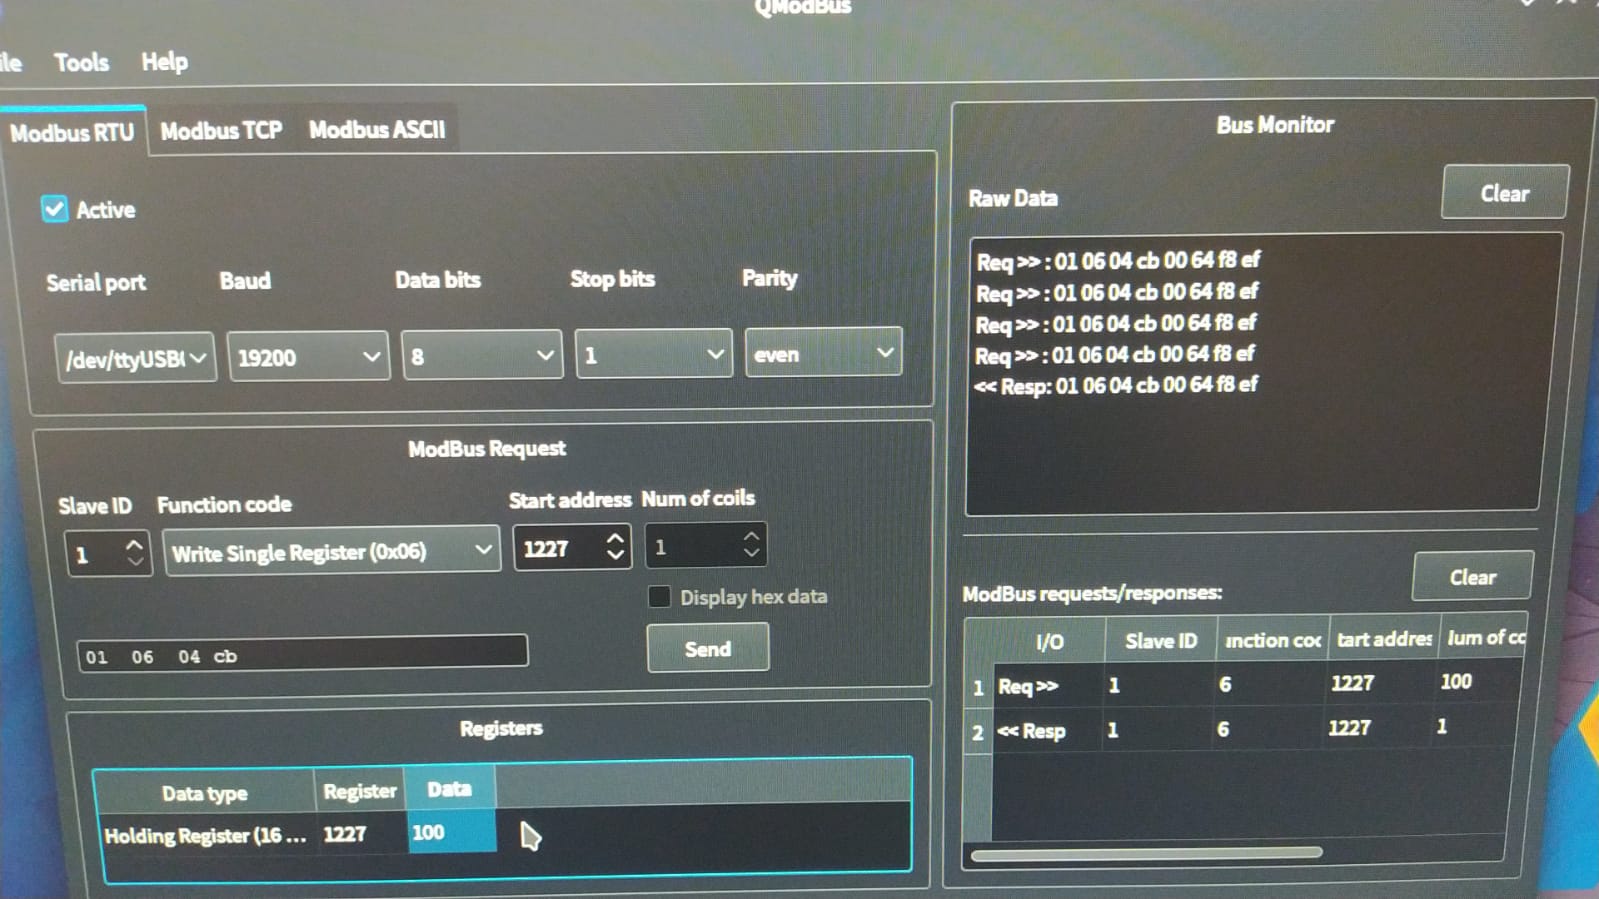This screenshot has height=899, width=1599.
Task: Click the Start address column header in table
Action: coord(1384,639)
